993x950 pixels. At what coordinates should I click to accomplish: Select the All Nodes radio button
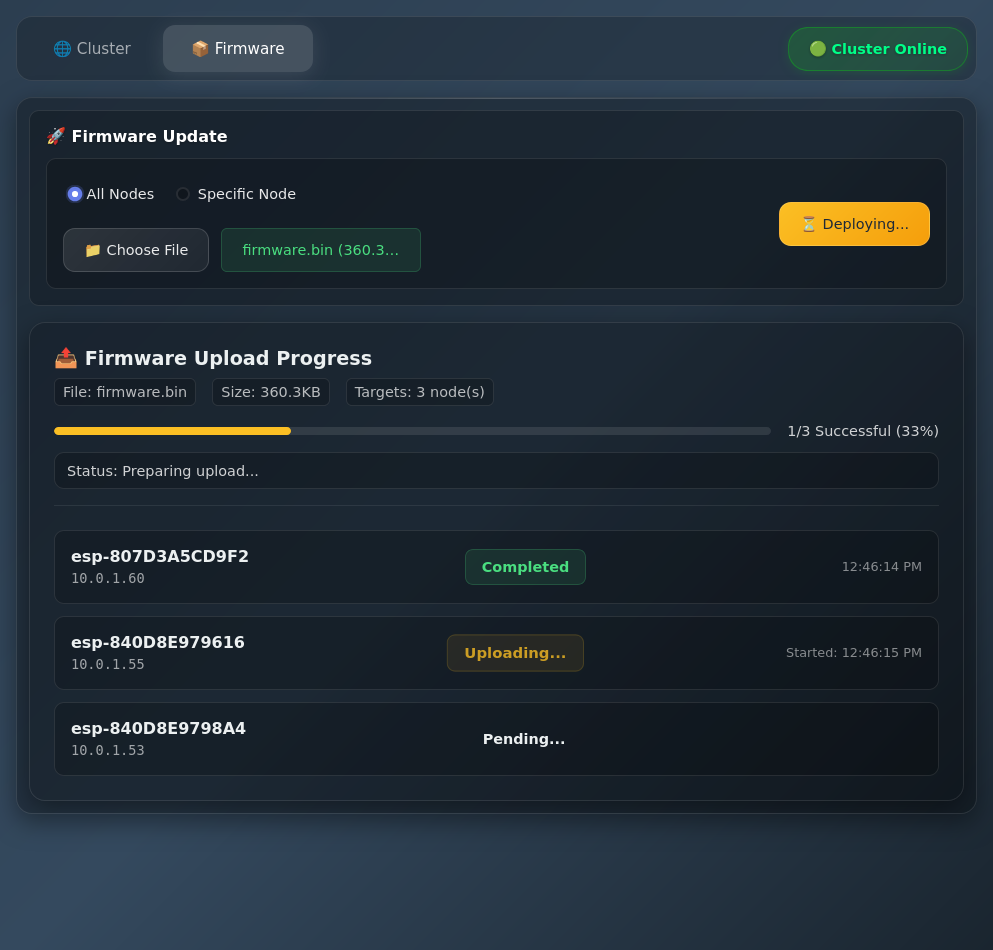coord(75,194)
